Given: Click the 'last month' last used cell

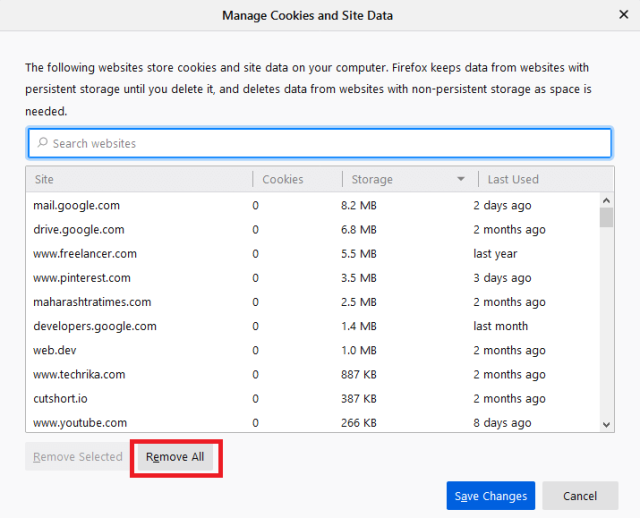Looking at the screenshot, I should pos(500,326).
